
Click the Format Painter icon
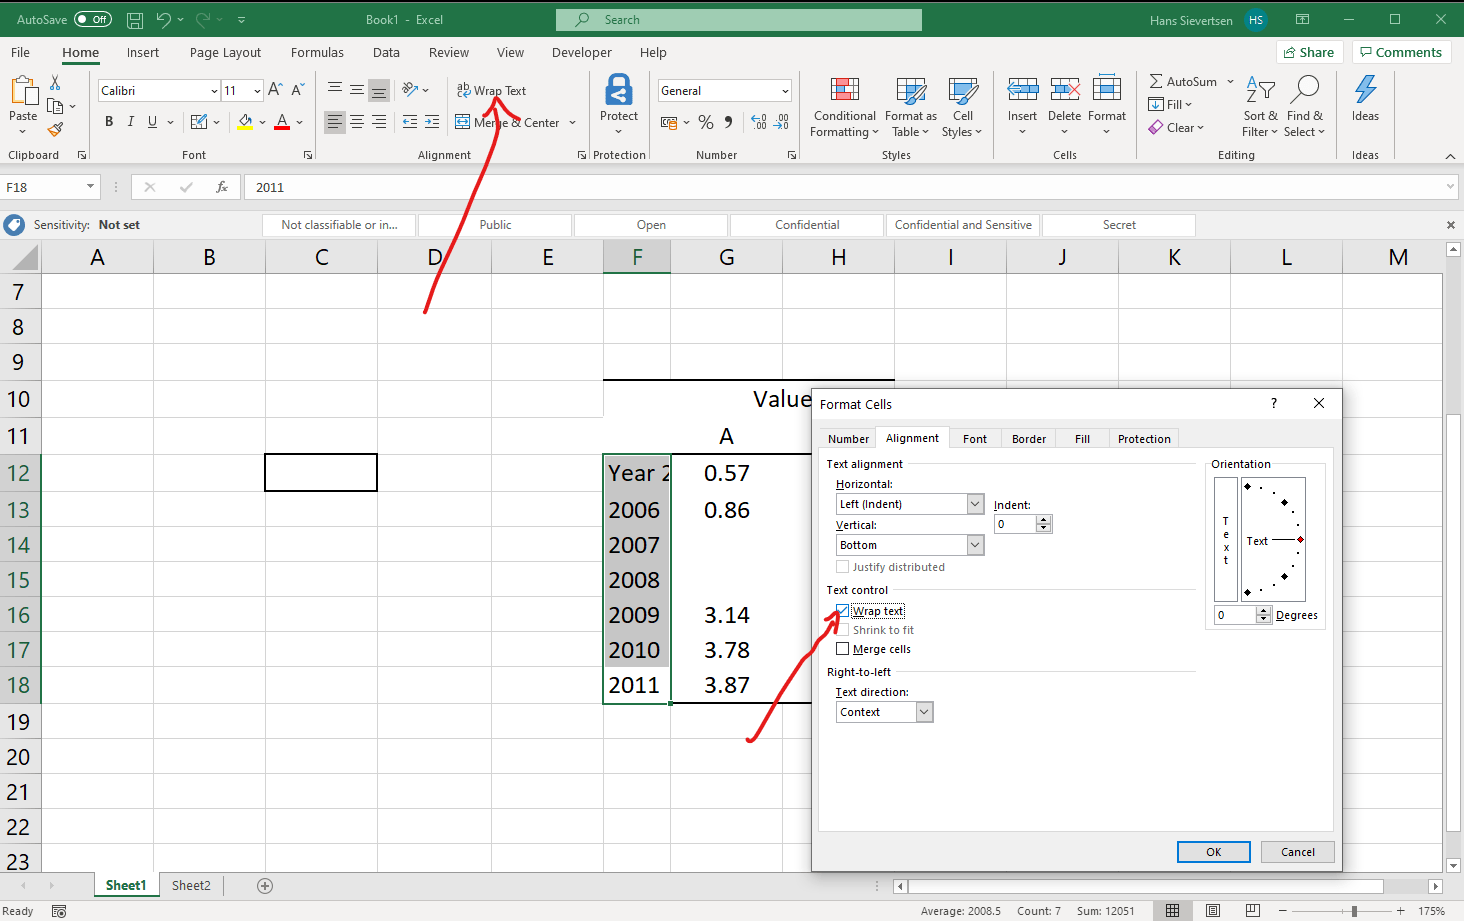(x=57, y=127)
